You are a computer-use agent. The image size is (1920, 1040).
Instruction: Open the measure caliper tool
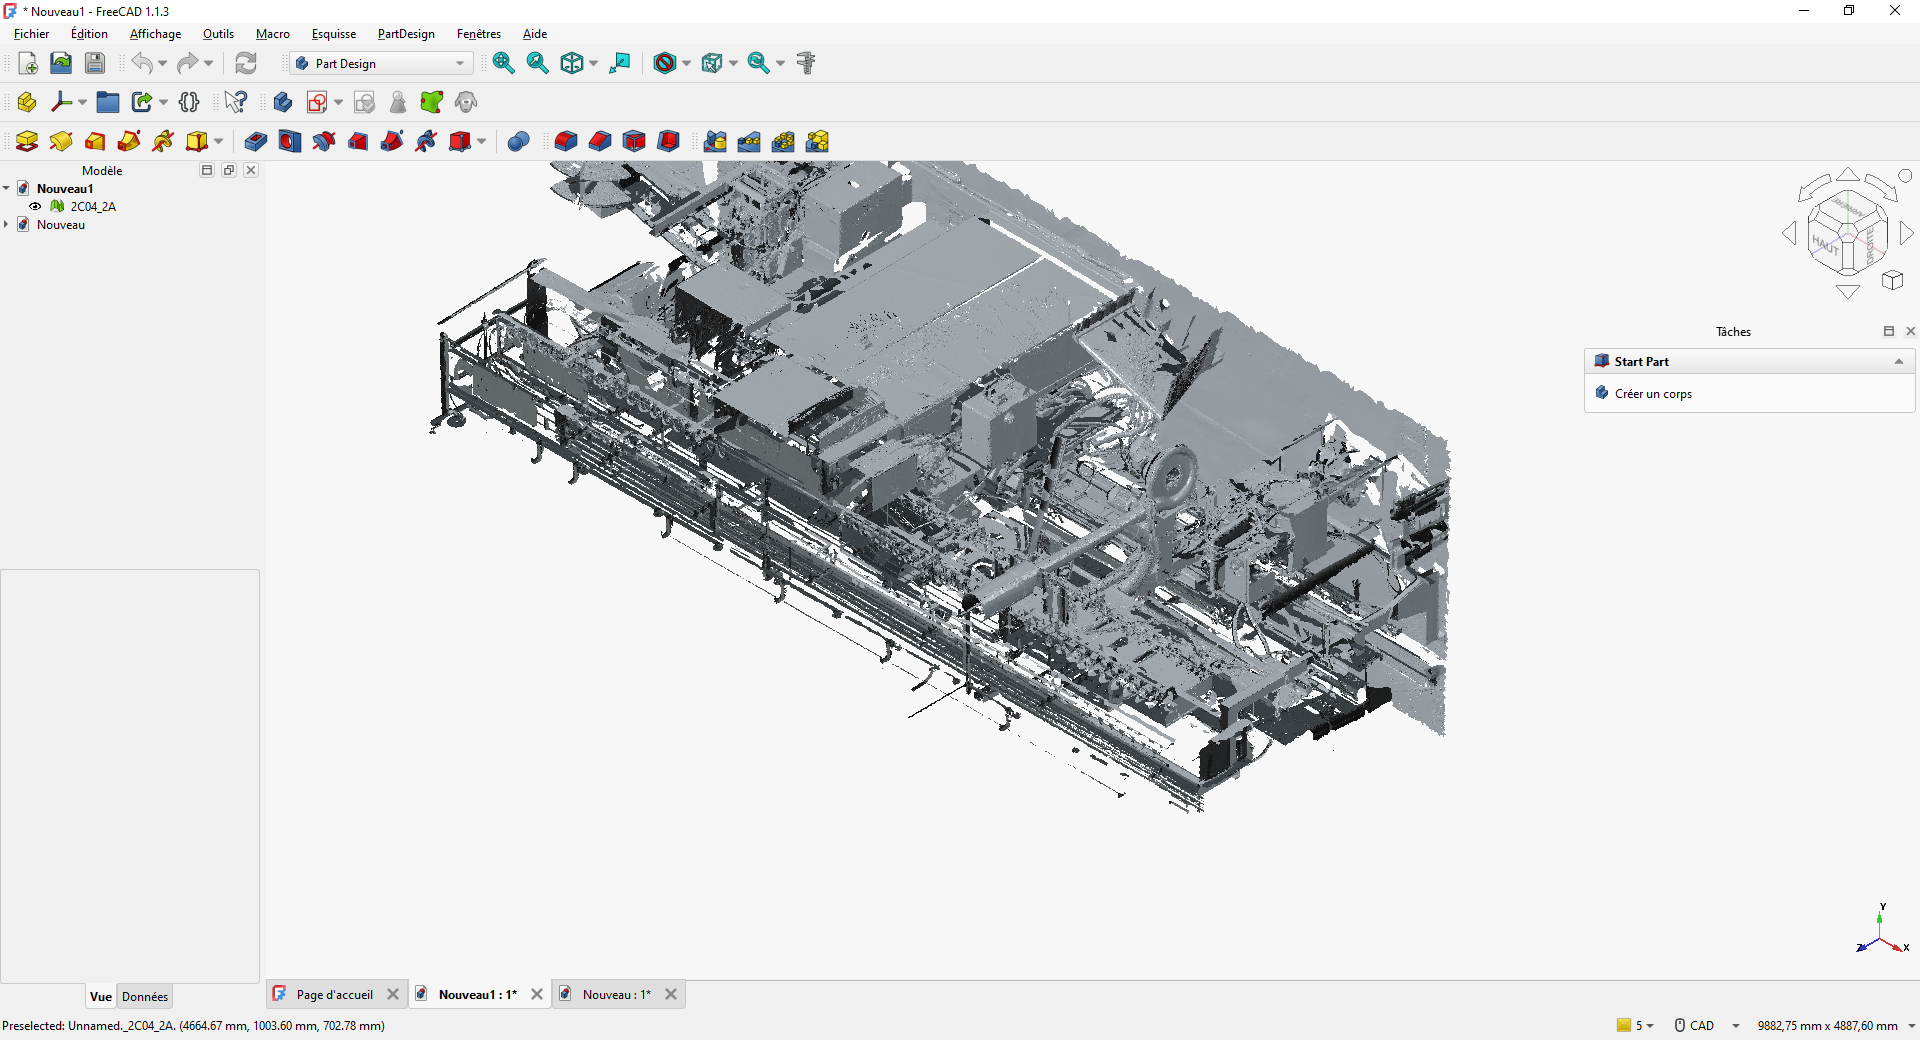pos(807,63)
